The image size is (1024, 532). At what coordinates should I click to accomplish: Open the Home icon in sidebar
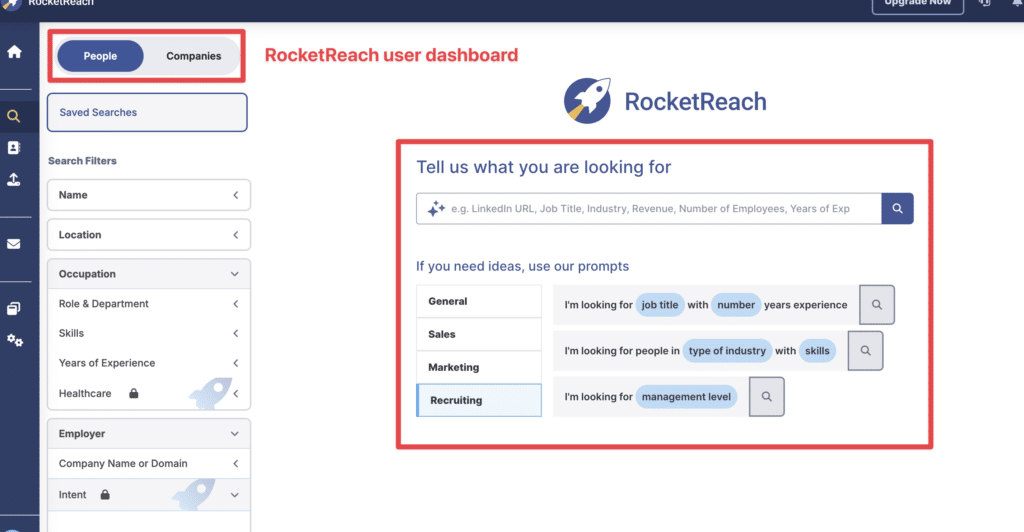(x=14, y=52)
